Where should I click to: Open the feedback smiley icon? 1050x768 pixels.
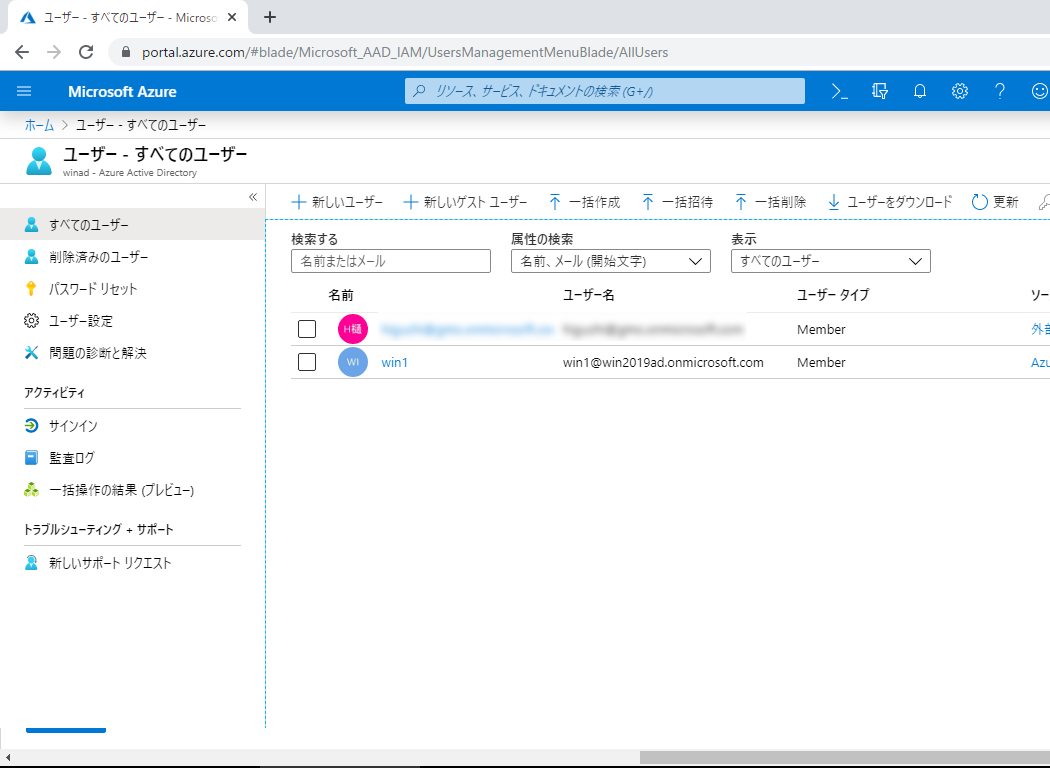(x=1039, y=91)
